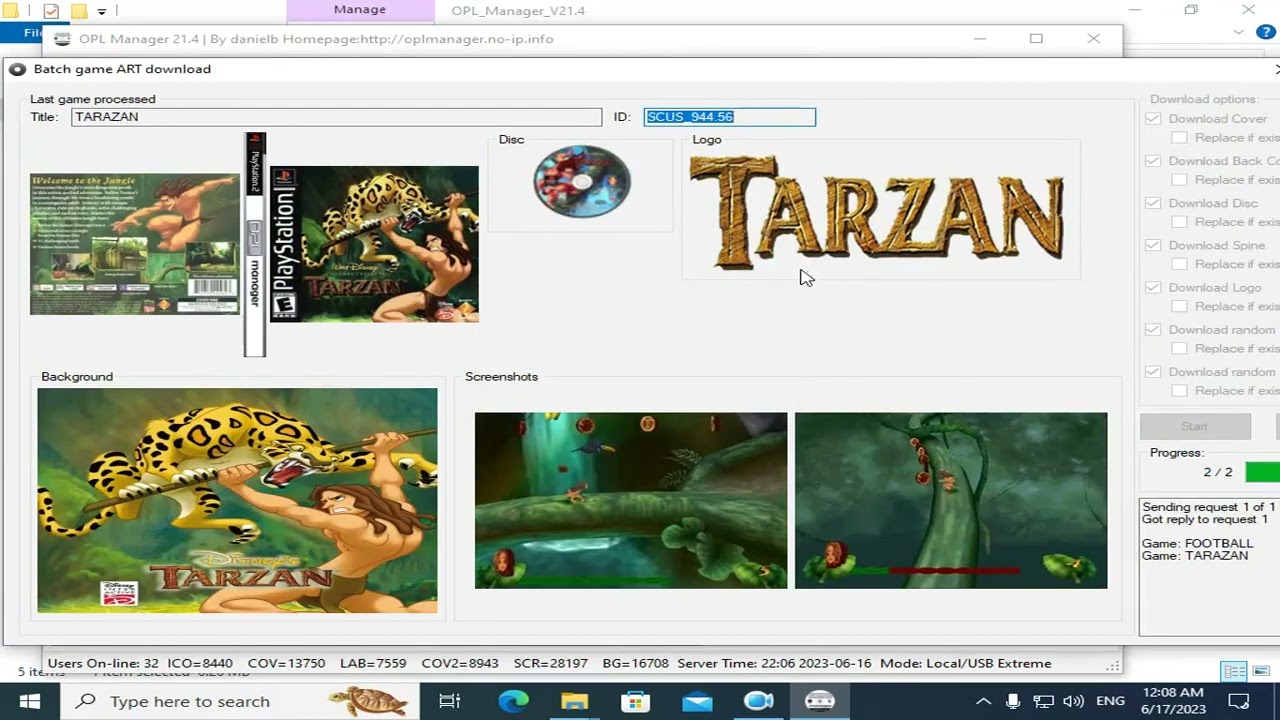Expand the Explorer quick access toolbar dropdown

(101, 12)
